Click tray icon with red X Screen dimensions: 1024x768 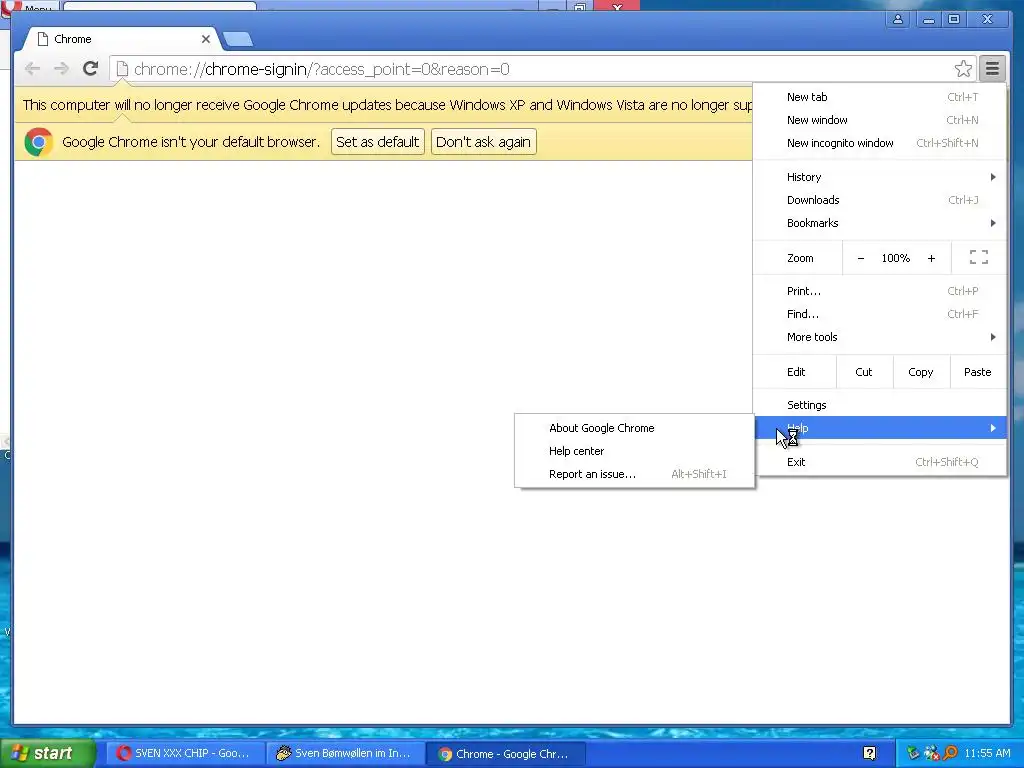[x=932, y=753]
